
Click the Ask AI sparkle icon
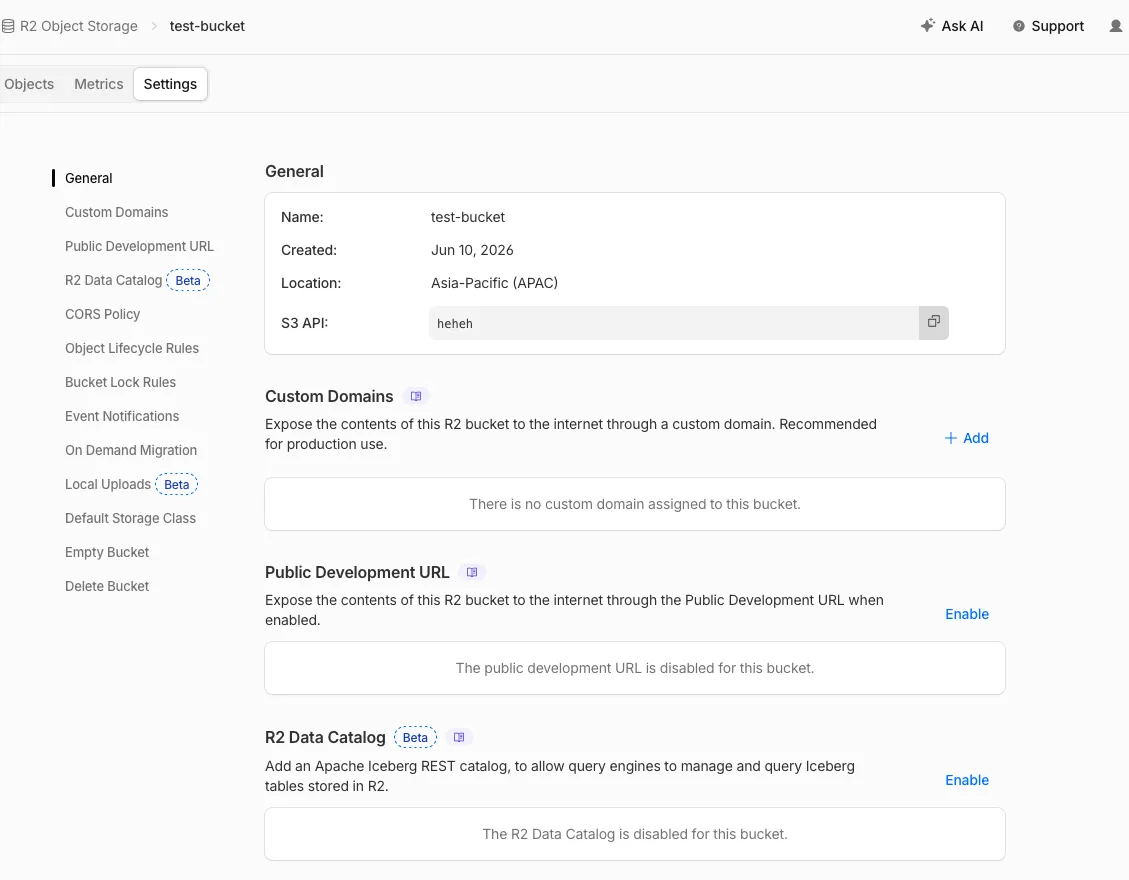pos(927,25)
